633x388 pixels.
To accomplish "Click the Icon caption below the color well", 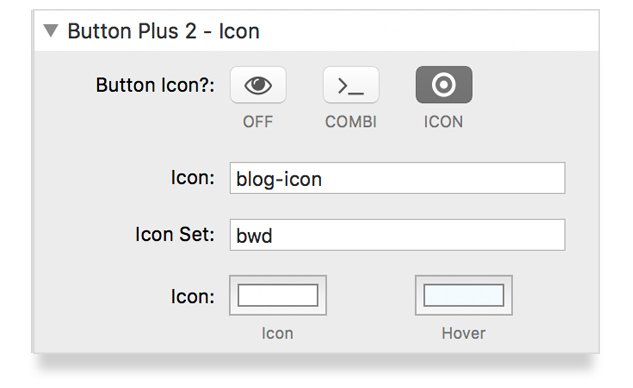I will click(x=277, y=333).
